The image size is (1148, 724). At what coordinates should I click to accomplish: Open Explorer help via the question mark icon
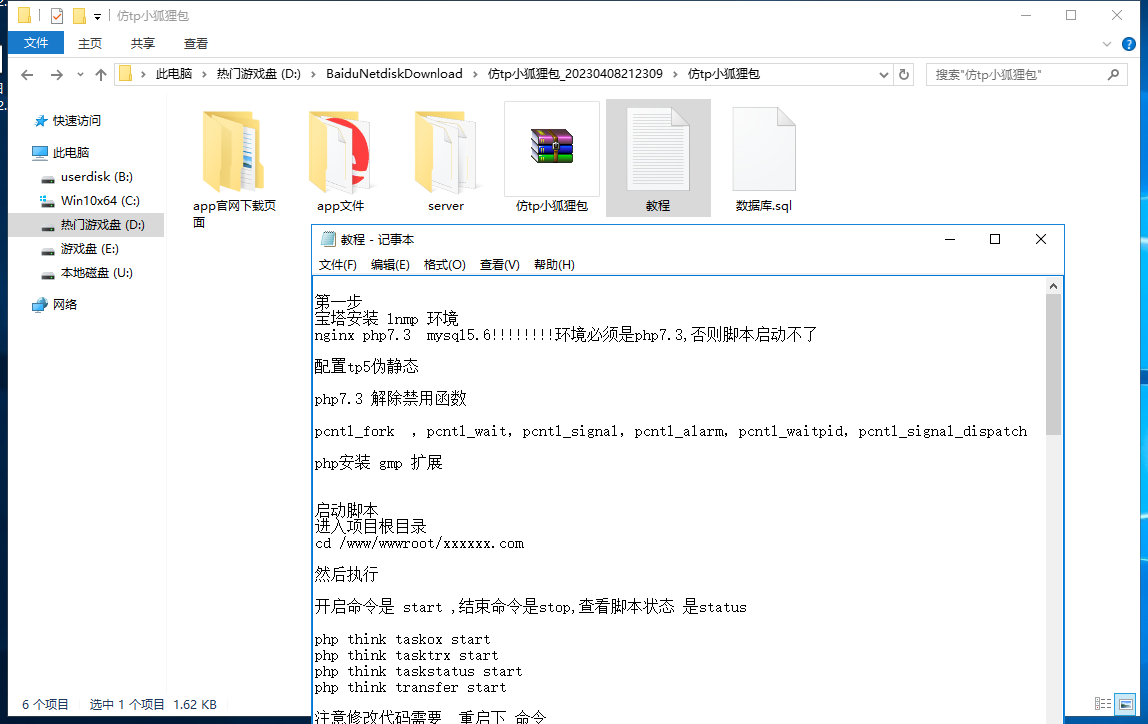click(x=1129, y=44)
